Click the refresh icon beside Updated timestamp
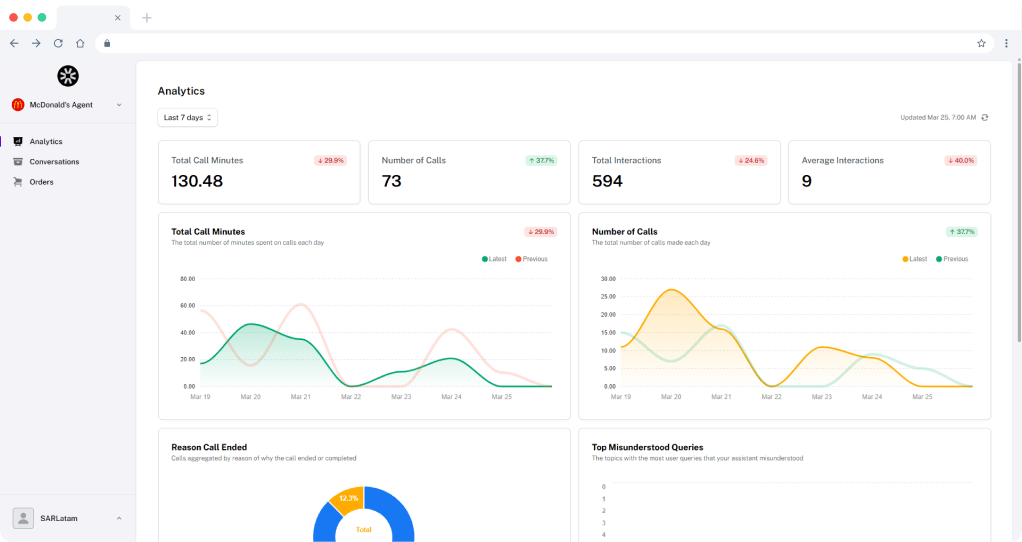The height and width of the screenshot is (542, 1022). (985, 118)
